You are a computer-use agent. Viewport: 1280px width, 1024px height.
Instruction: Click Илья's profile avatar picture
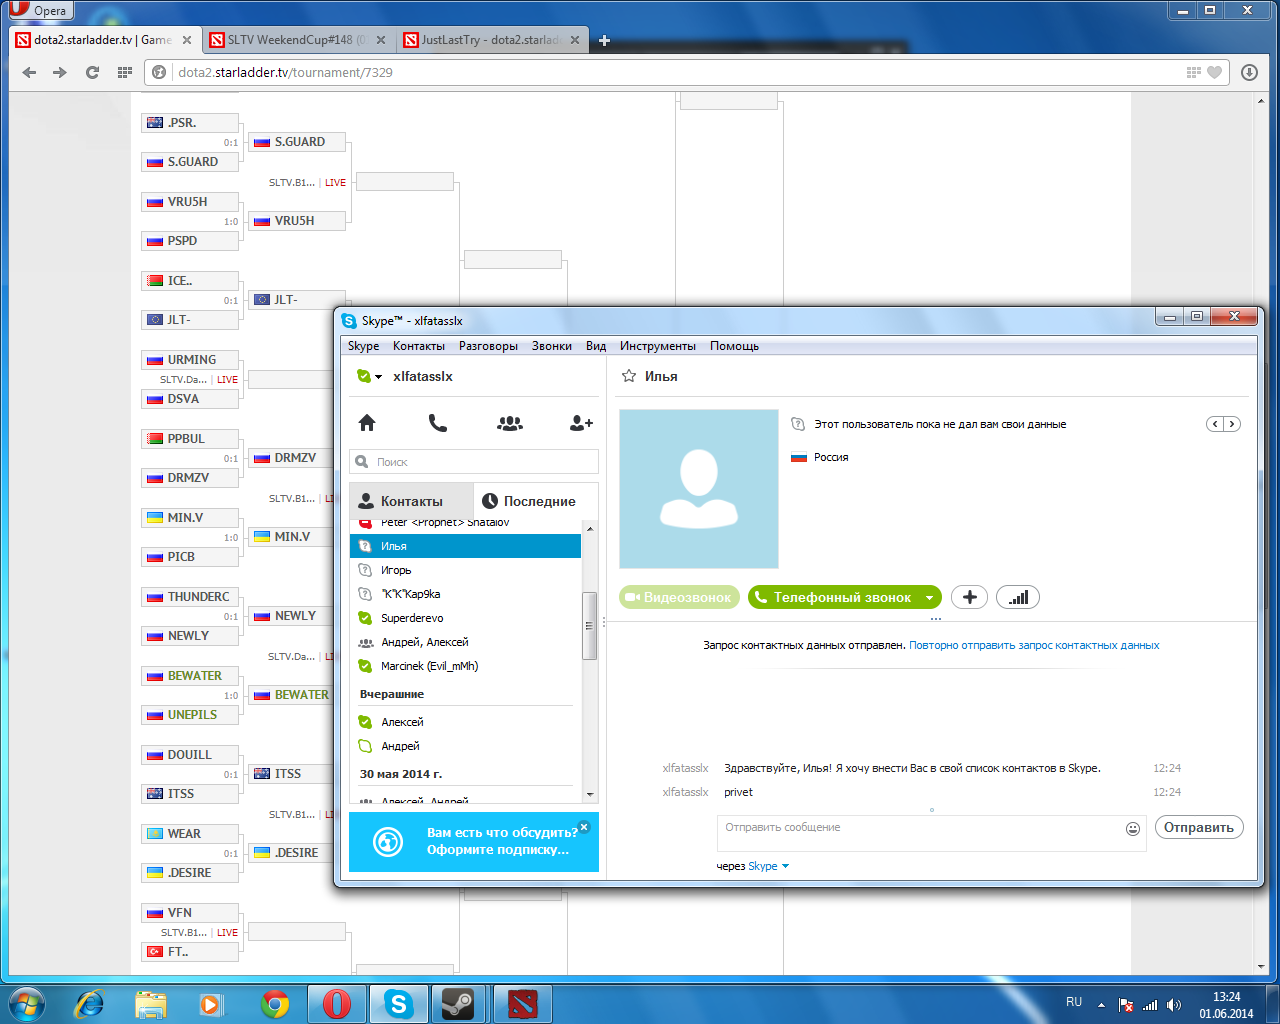tap(699, 489)
